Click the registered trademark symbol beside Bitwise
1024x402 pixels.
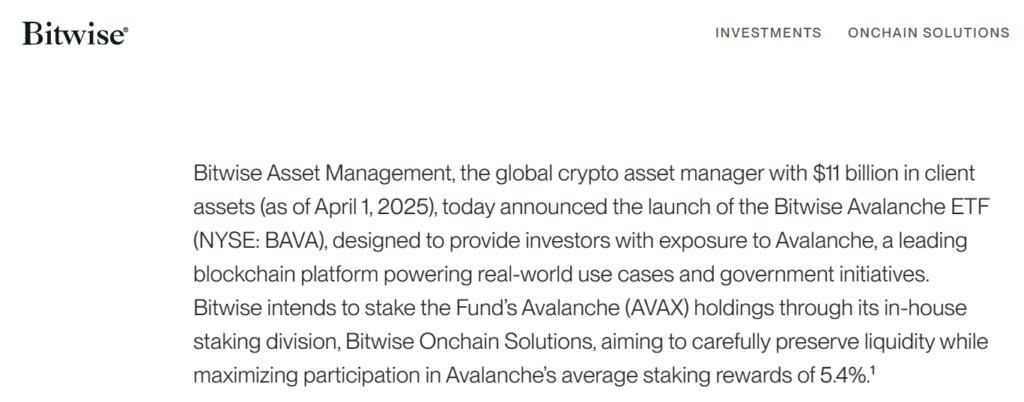(125, 29)
